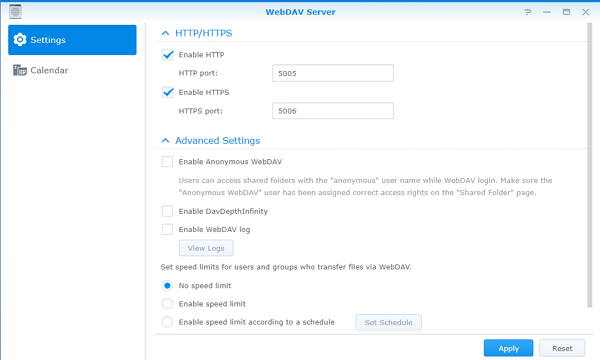
Task: Select the Settings tab in sidebar
Action: (72, 40)
